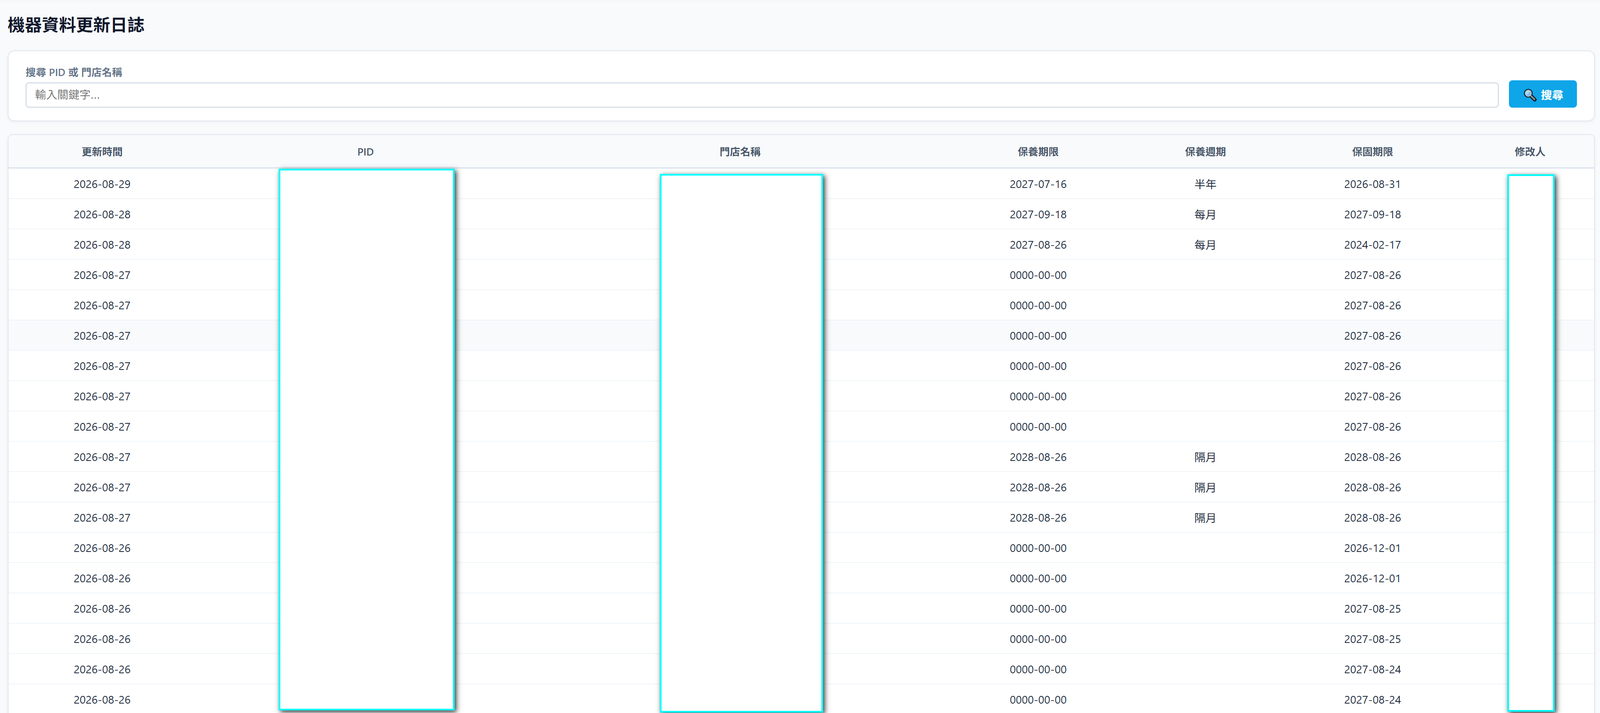Click the page title 機器資料更新日誌
Viewport: 1600px width, 713px height.
point(76,25)
